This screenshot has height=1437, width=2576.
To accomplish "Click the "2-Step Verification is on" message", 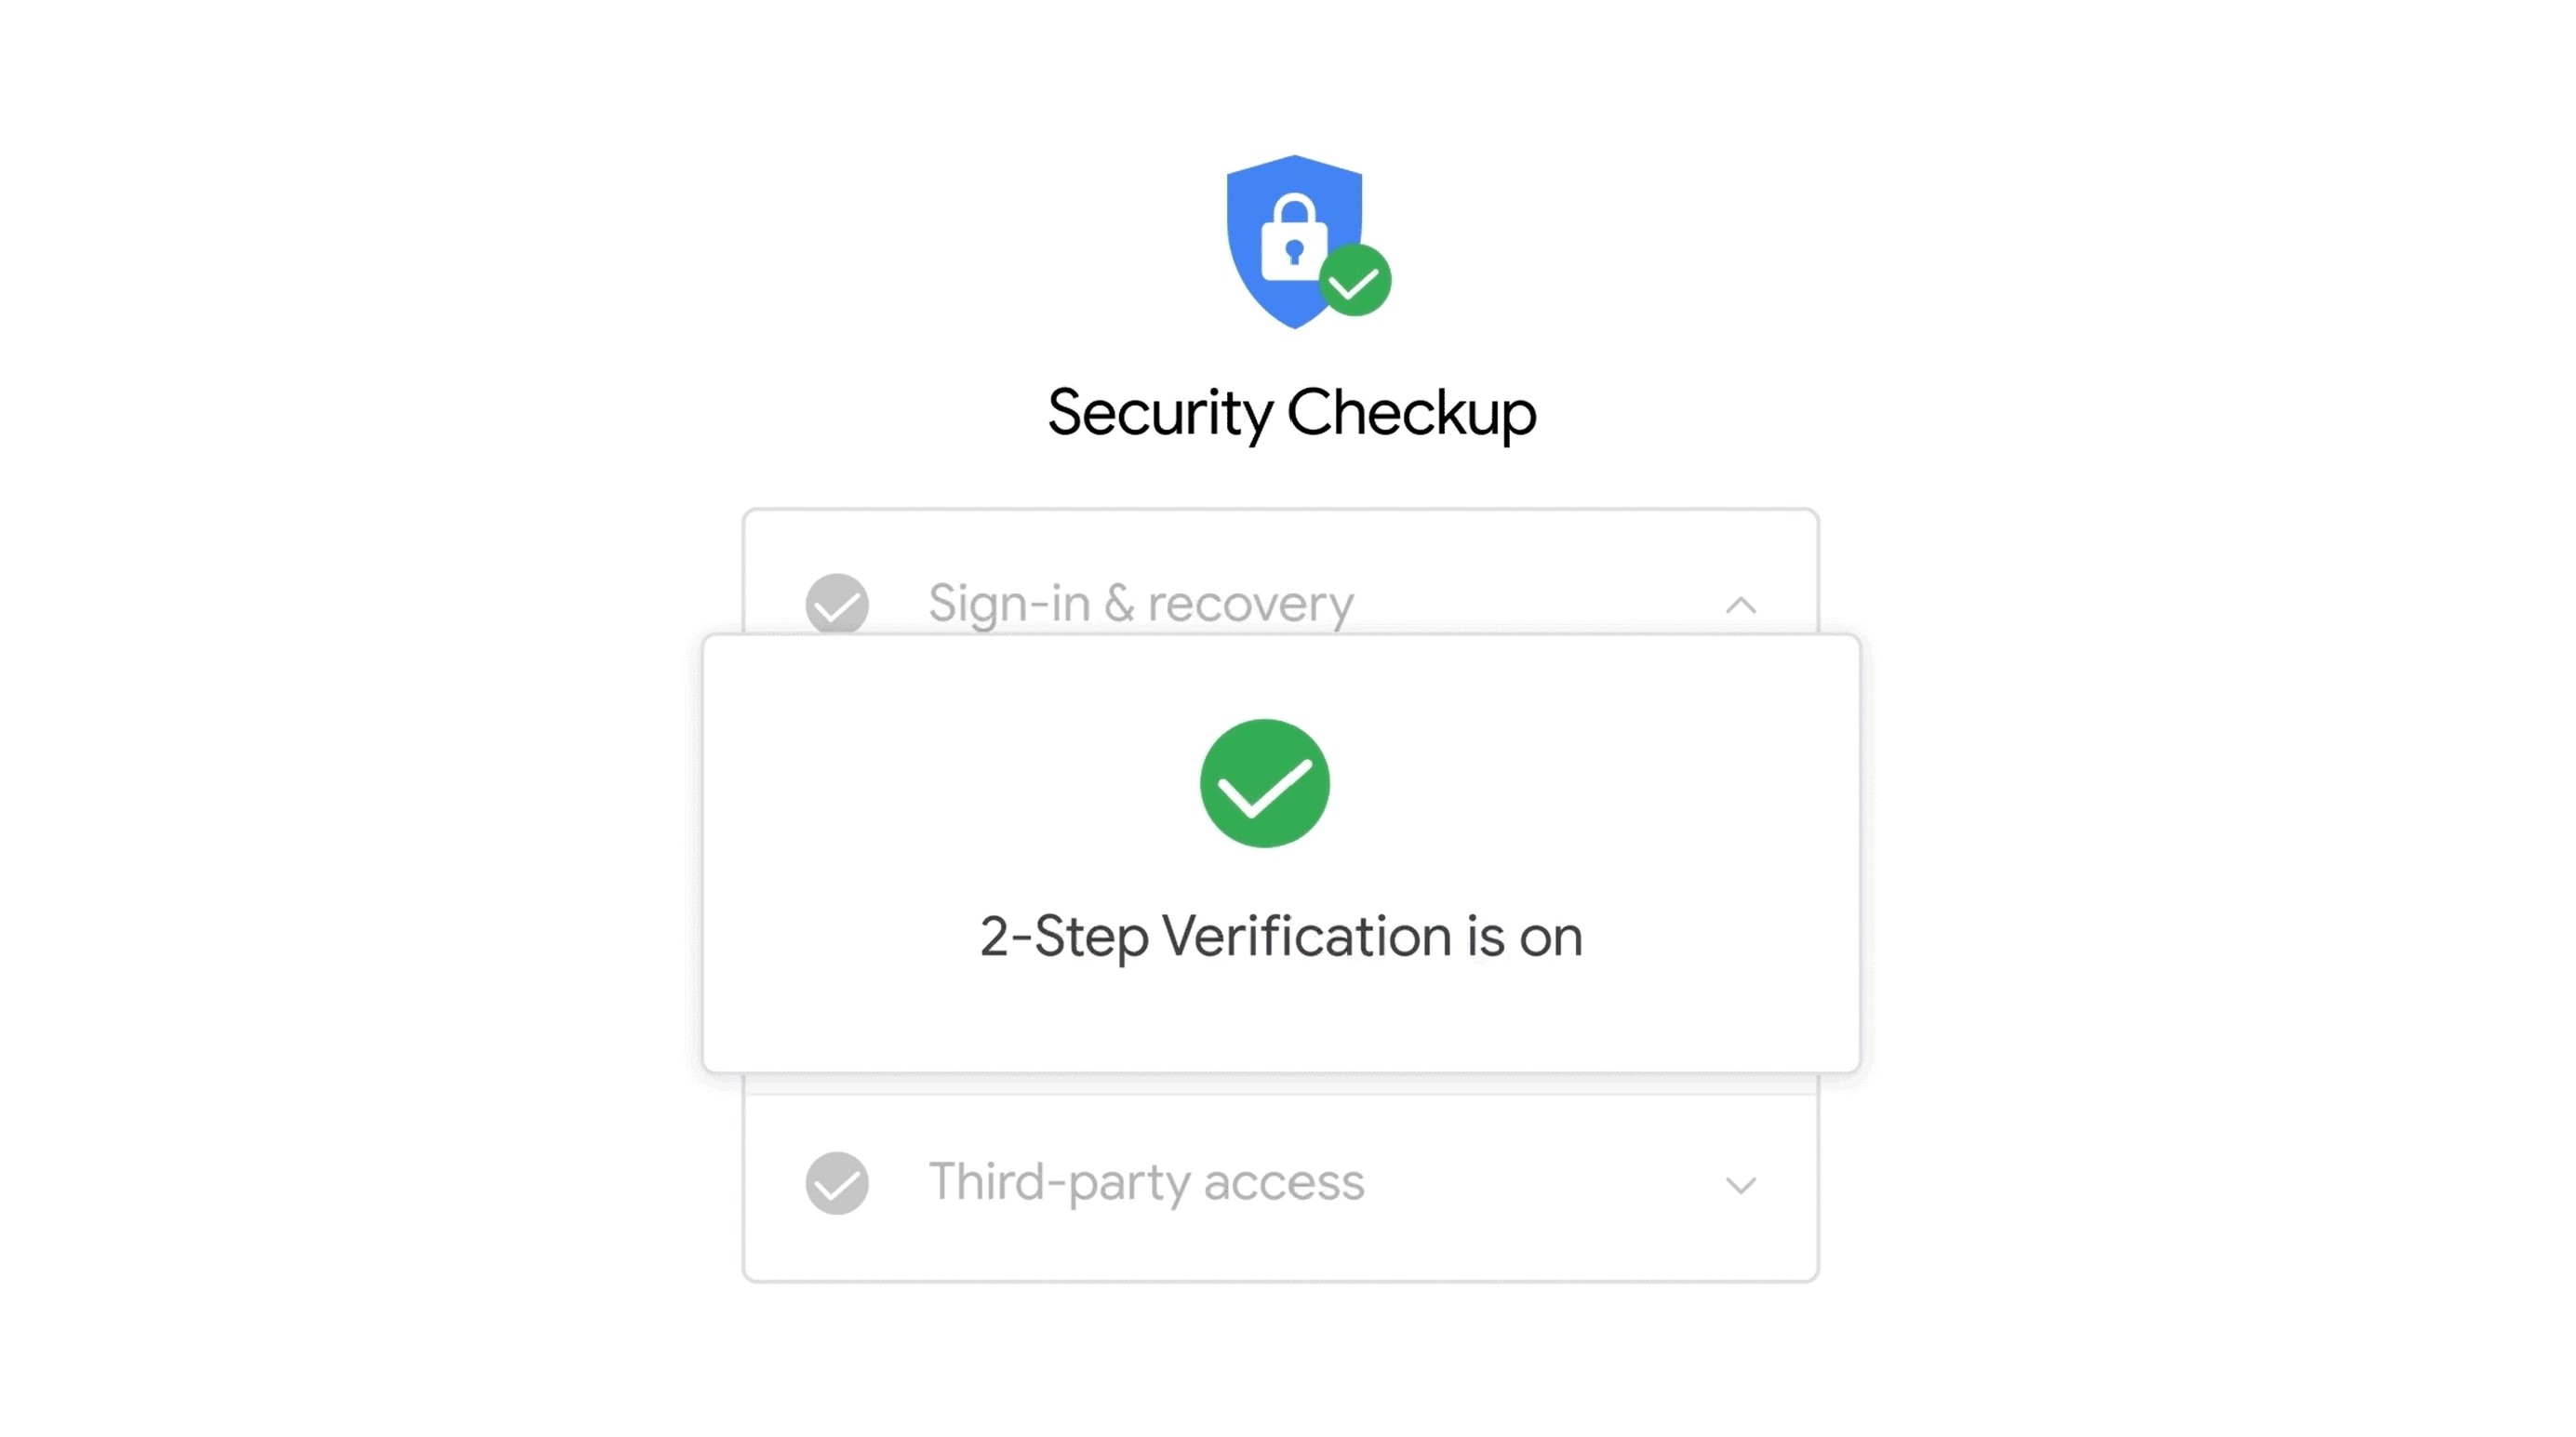I will (x=1281, y=937).
